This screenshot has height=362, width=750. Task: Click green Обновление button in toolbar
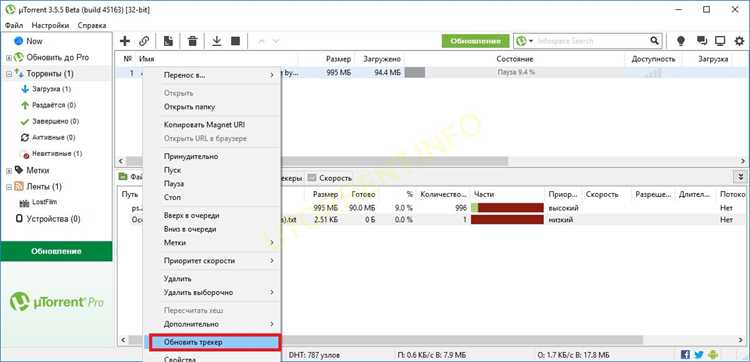[475, 41]
